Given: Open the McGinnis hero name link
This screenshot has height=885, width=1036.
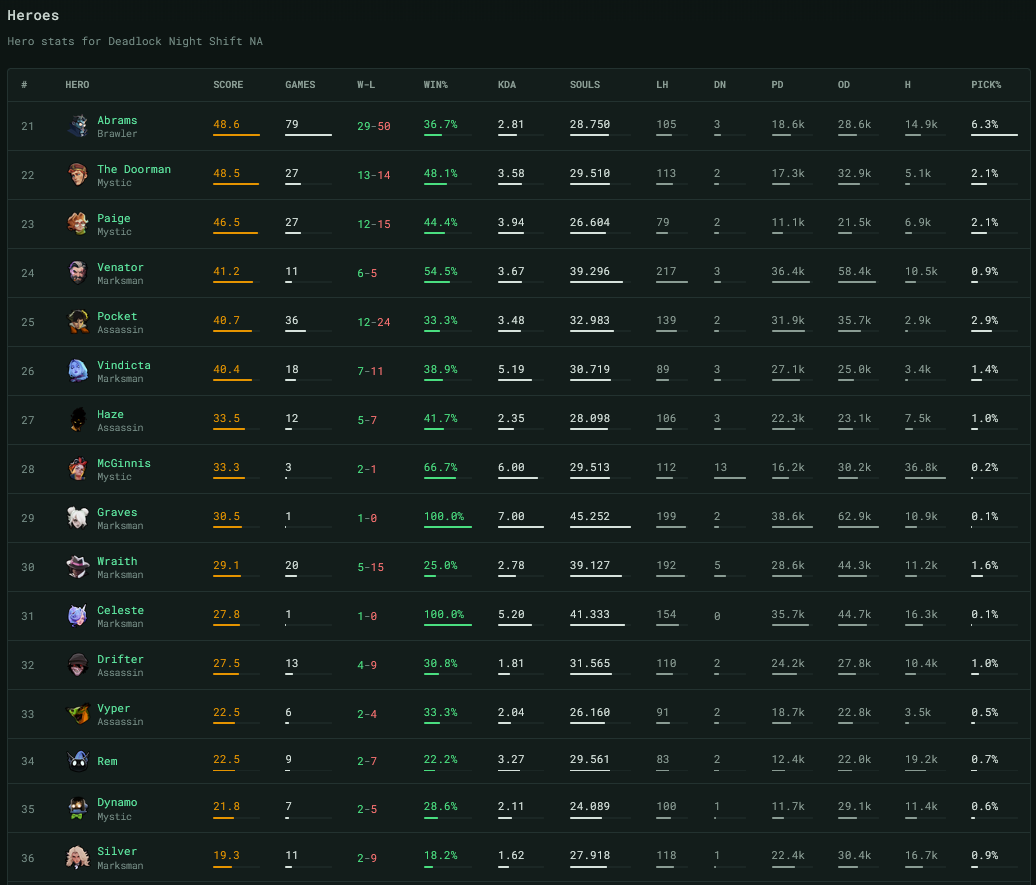Looking at the screenshot, I should 124,463.
